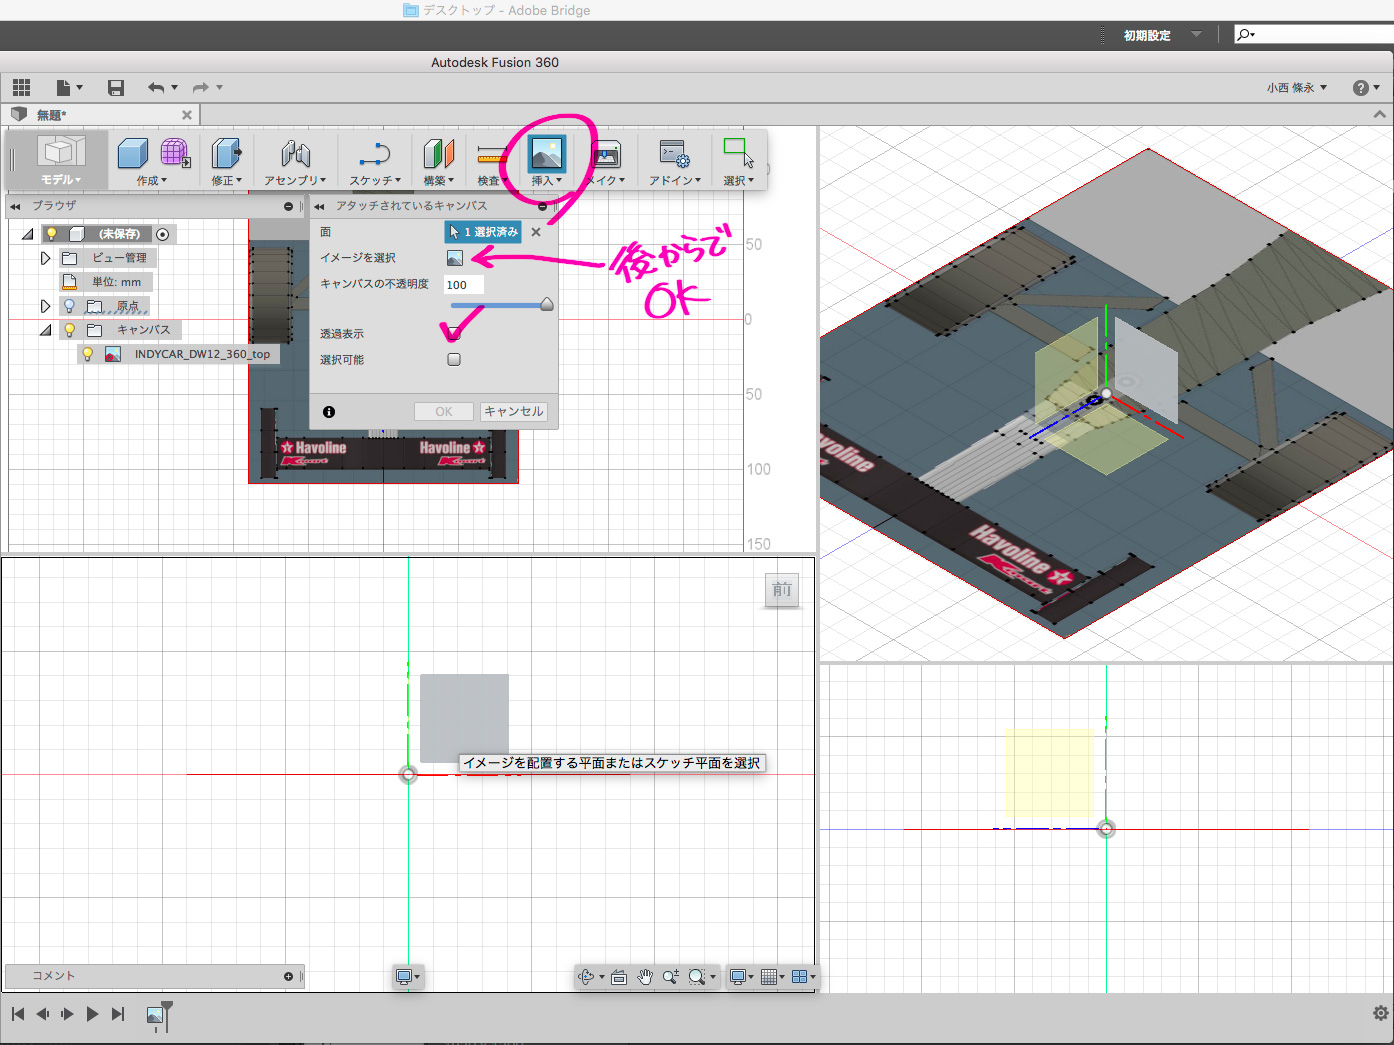
Task: Click the Sketch line-arc icon
Action: pos(374,153)
